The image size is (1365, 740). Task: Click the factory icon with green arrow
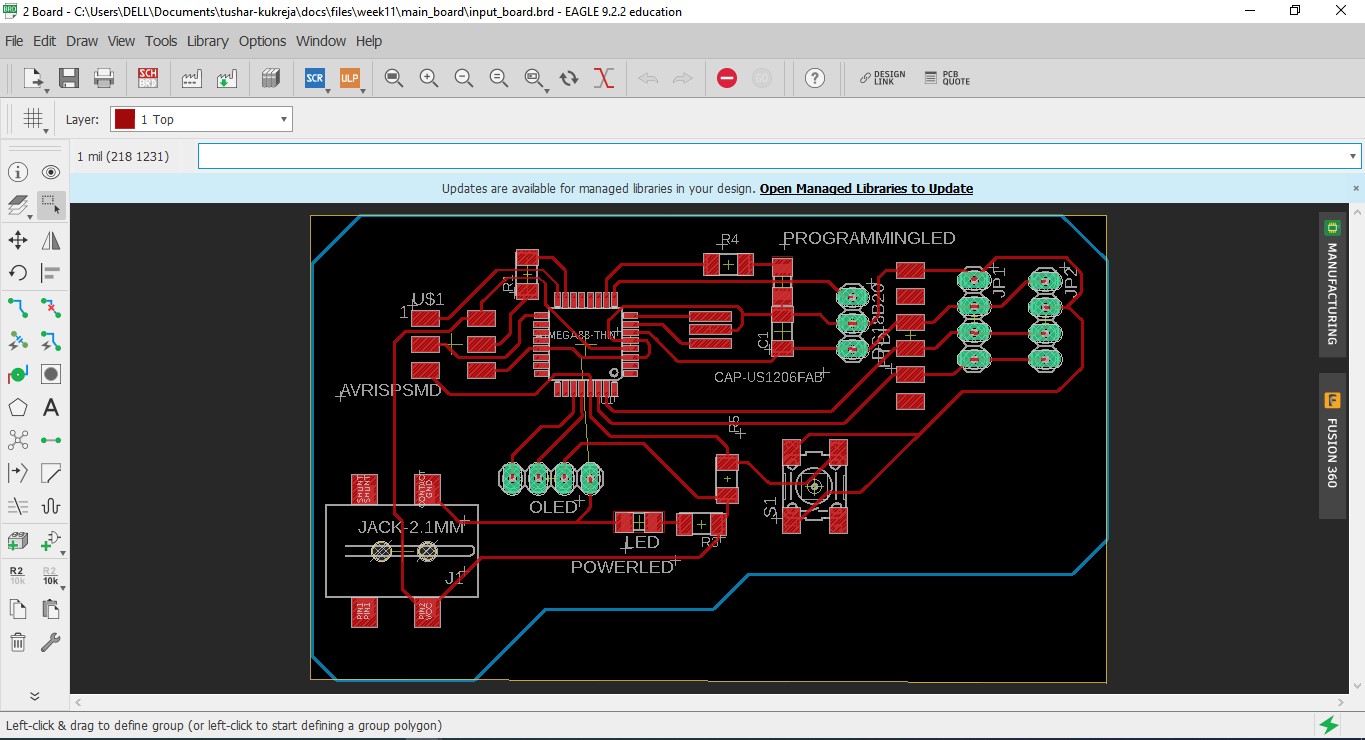(x=227, y=78)
